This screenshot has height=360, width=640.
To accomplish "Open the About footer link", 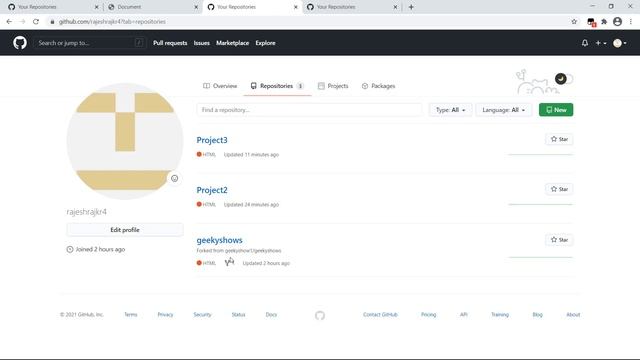I will [x=573, y=314].
